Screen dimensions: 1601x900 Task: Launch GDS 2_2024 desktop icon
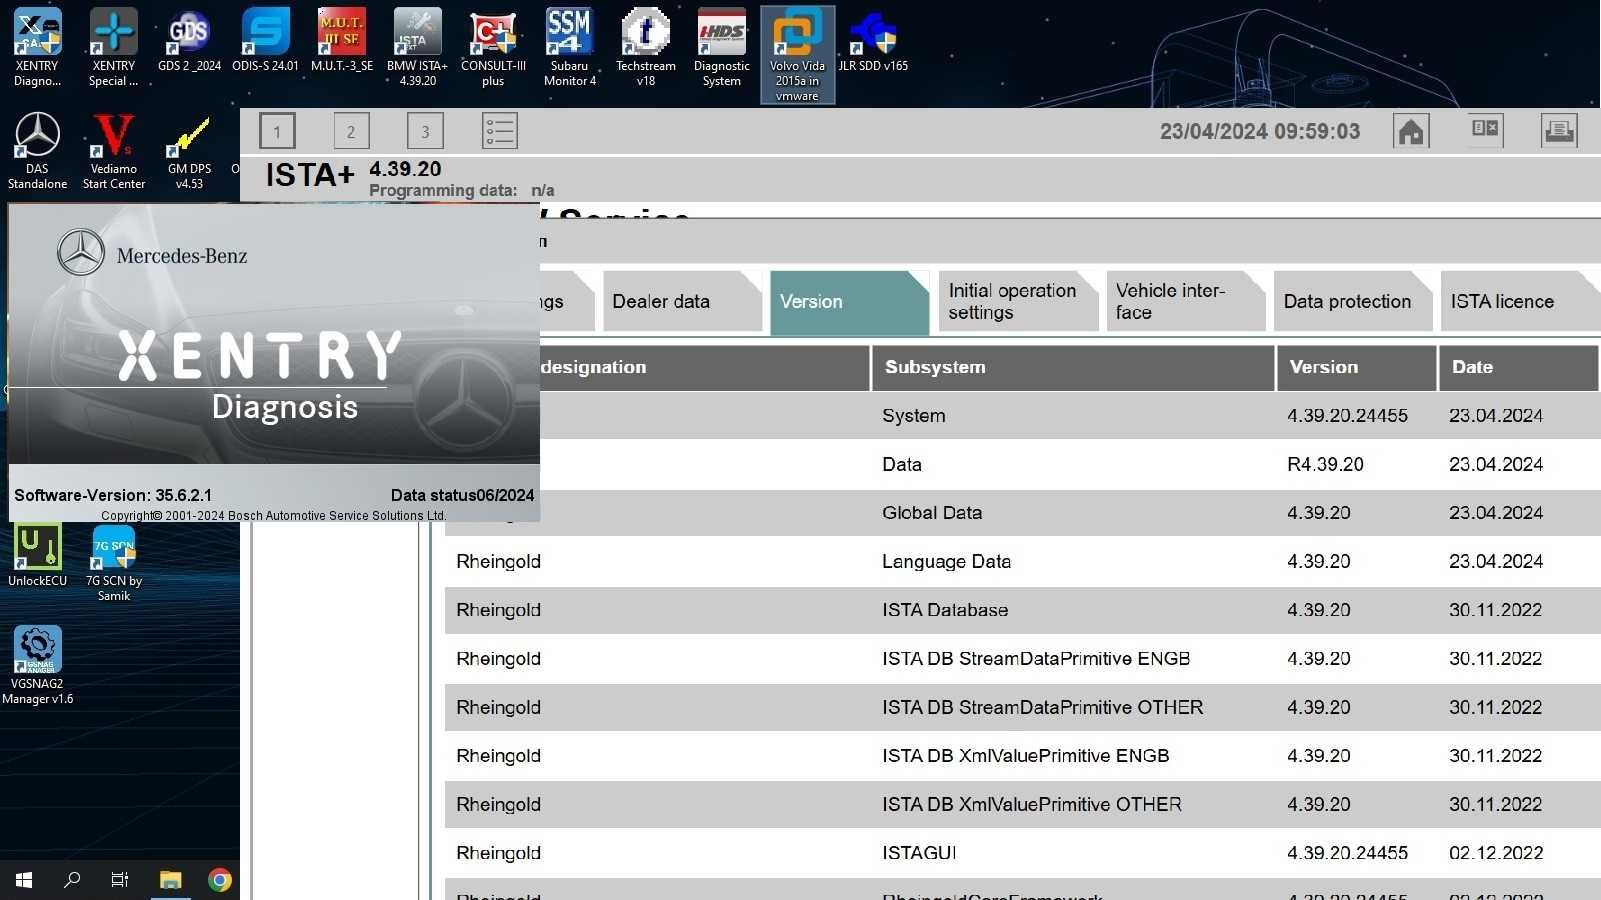189,40
